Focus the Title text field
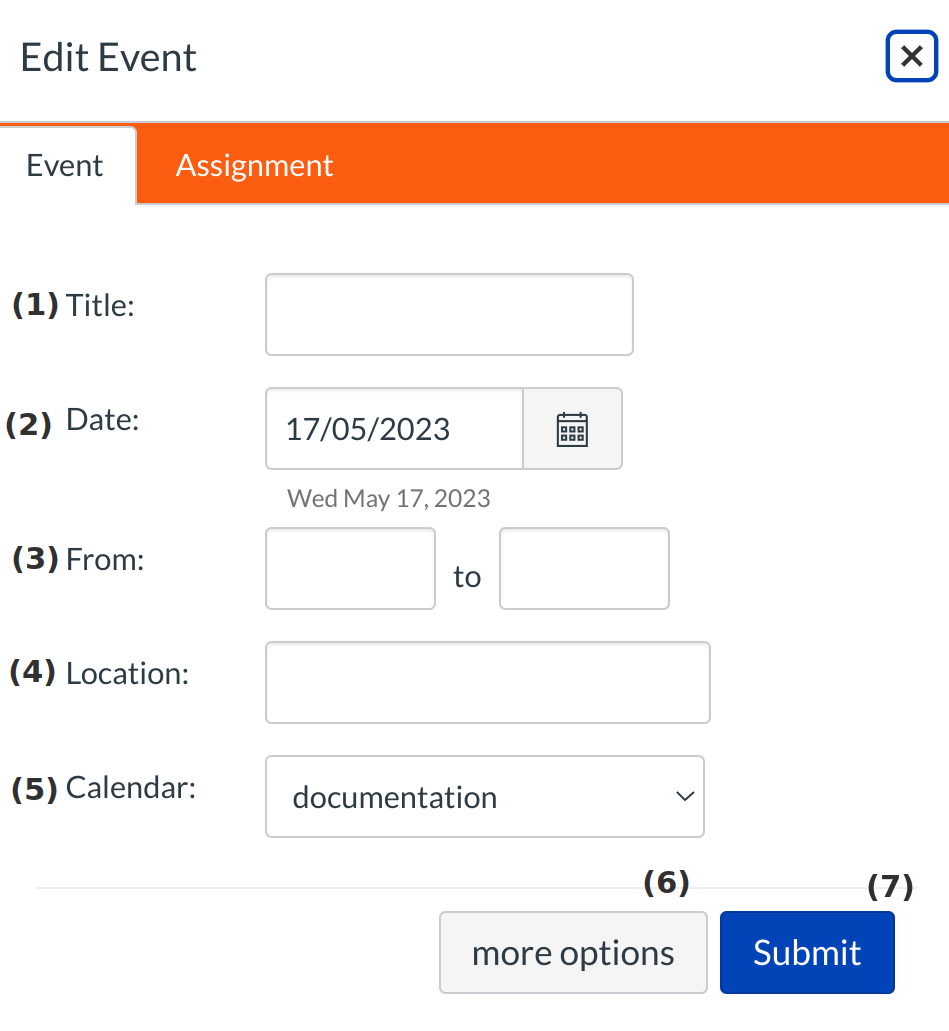The height and width of the screenshot is (1031, 949). click(x=449, y=314)
